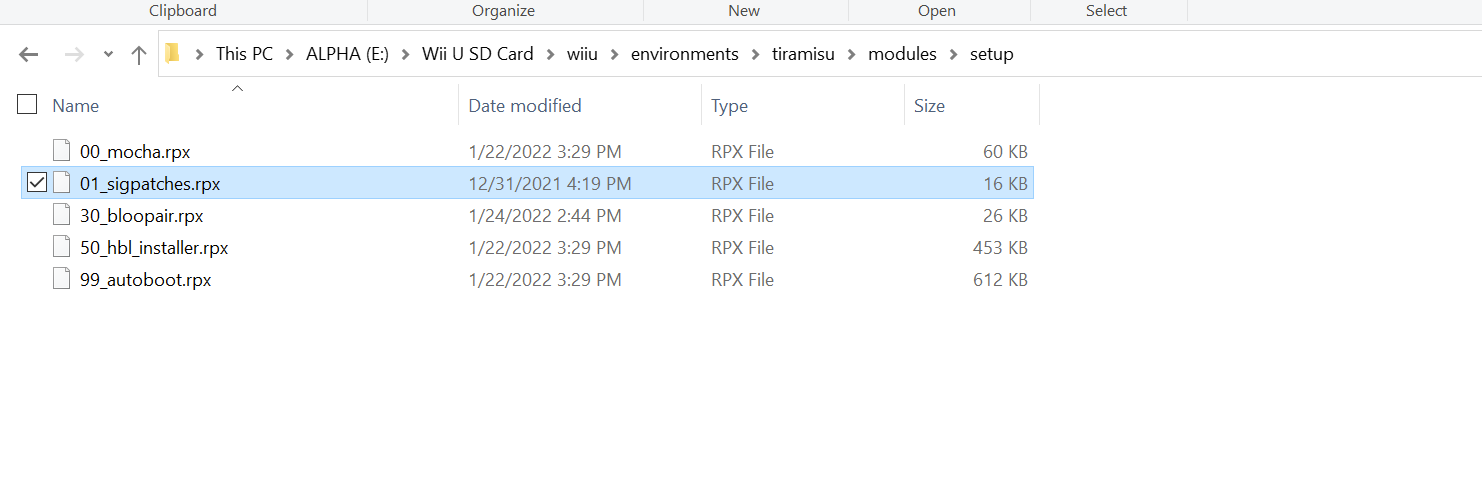Click the Up one level arrow
This screenshot has height=484, width=1482.
[x=139, y=55]
